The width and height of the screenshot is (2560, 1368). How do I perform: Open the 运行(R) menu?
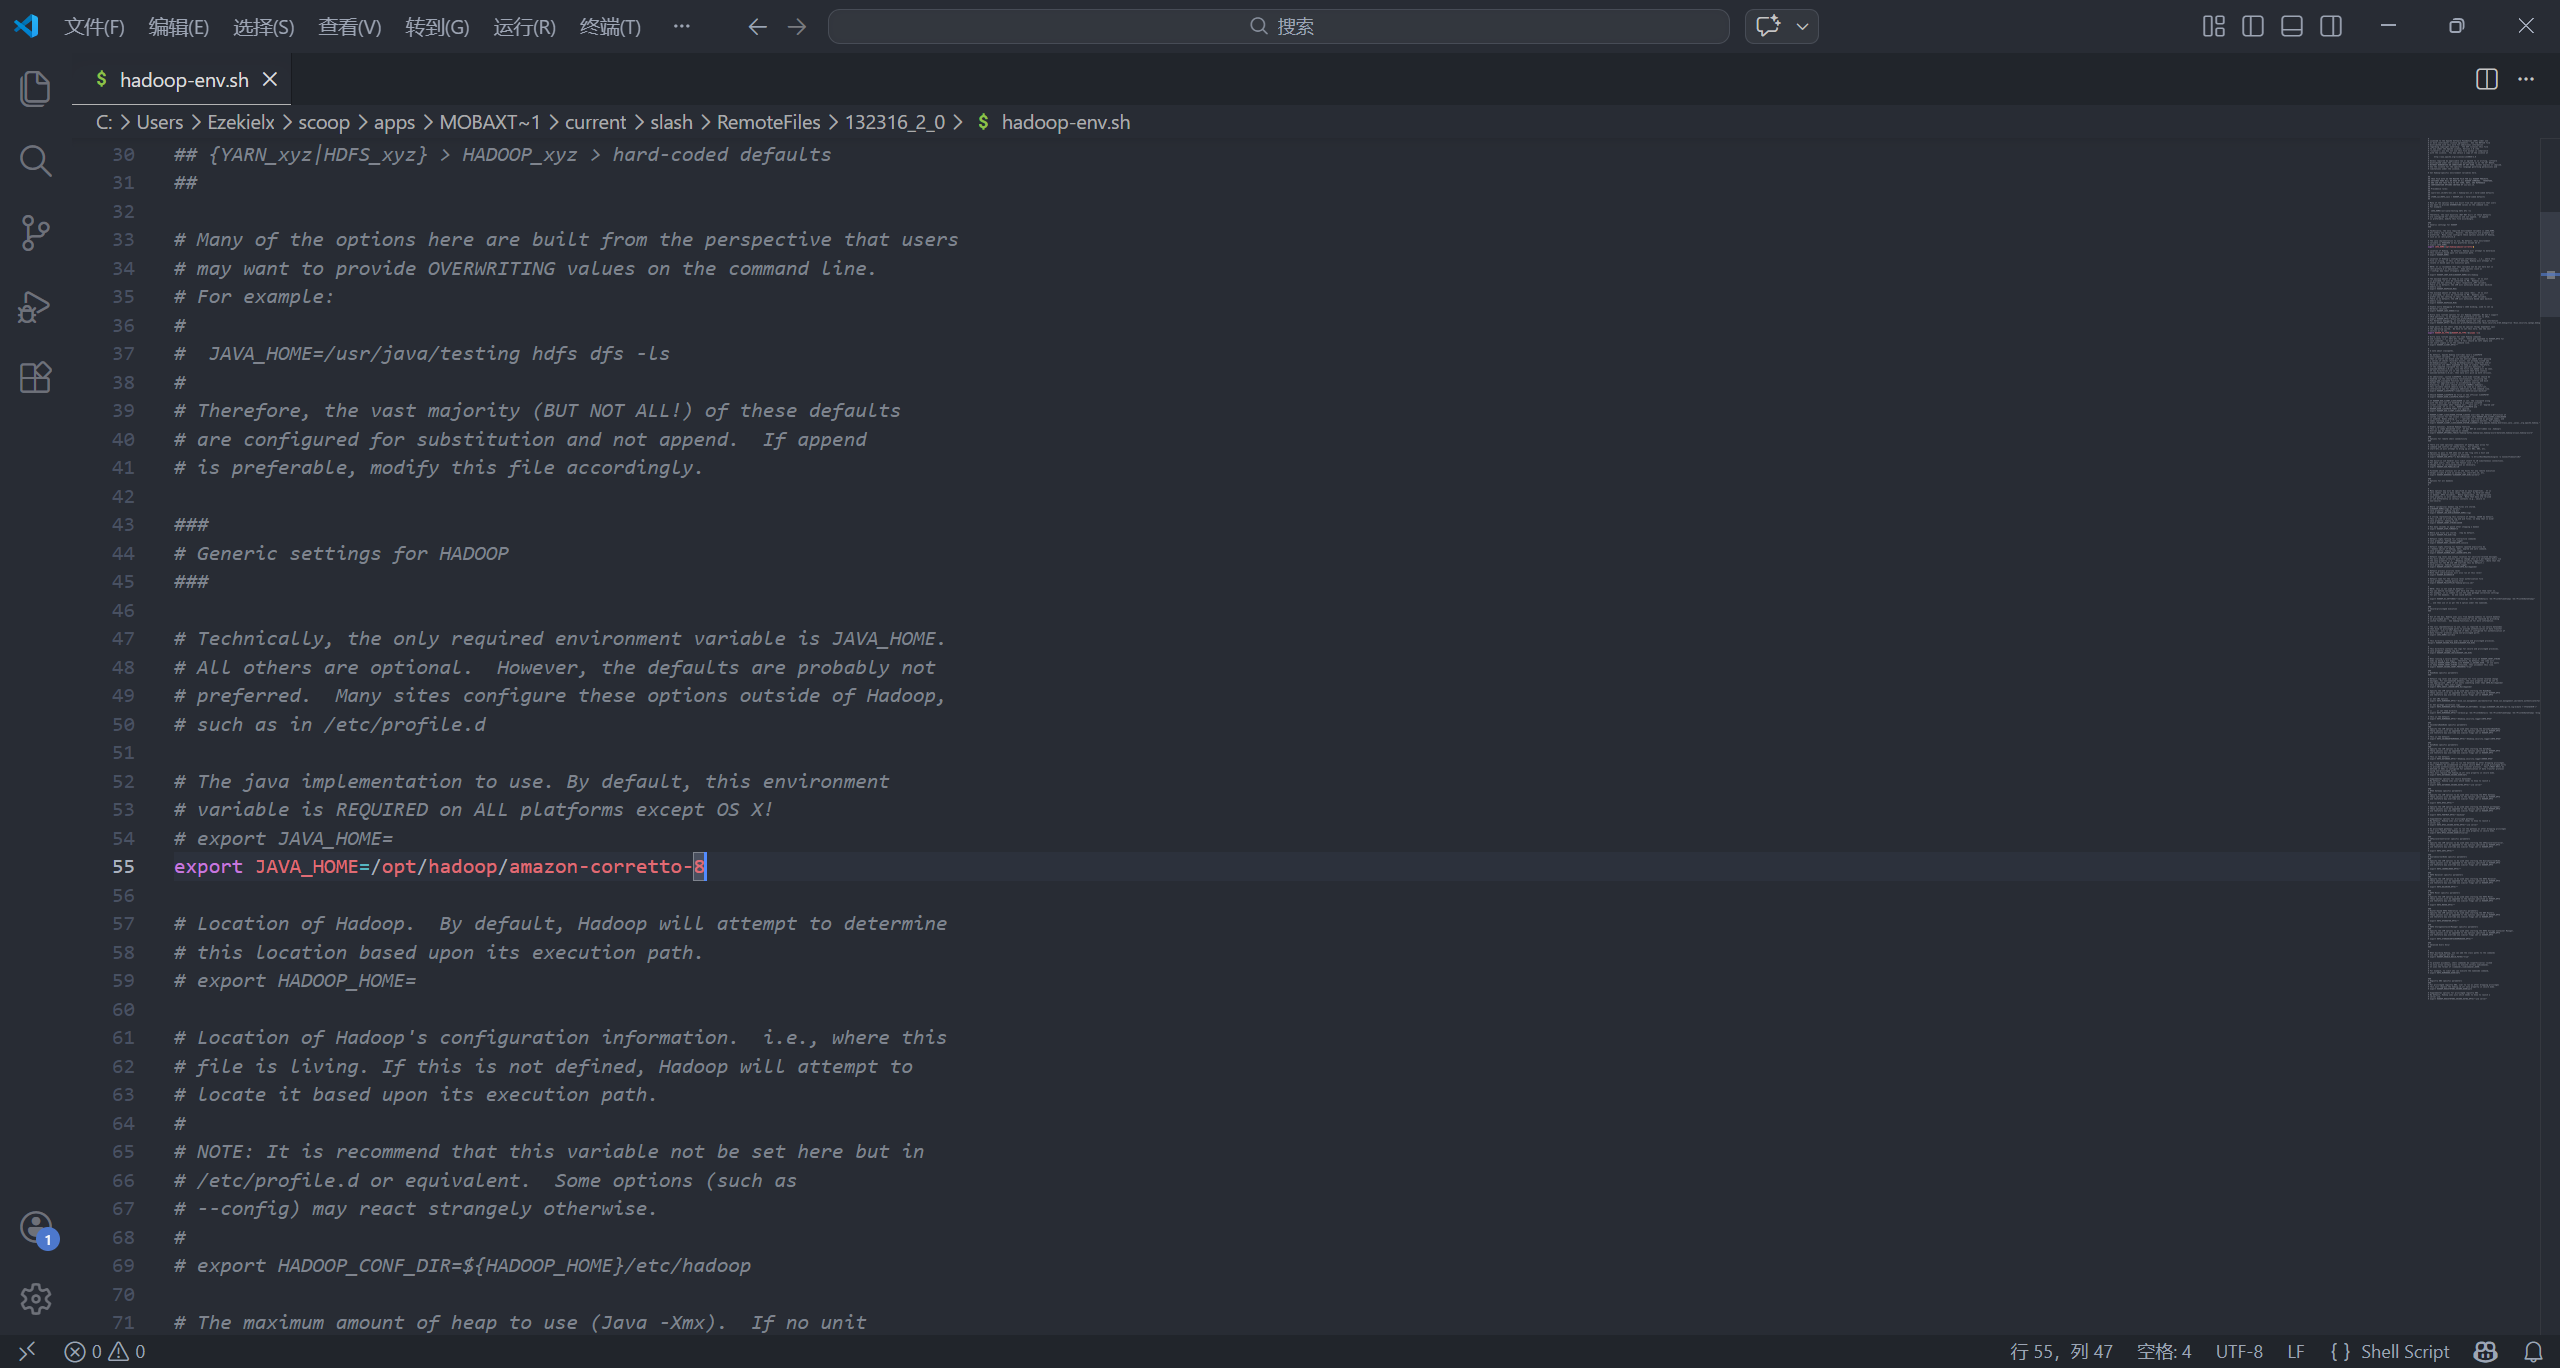coord(524,27)
